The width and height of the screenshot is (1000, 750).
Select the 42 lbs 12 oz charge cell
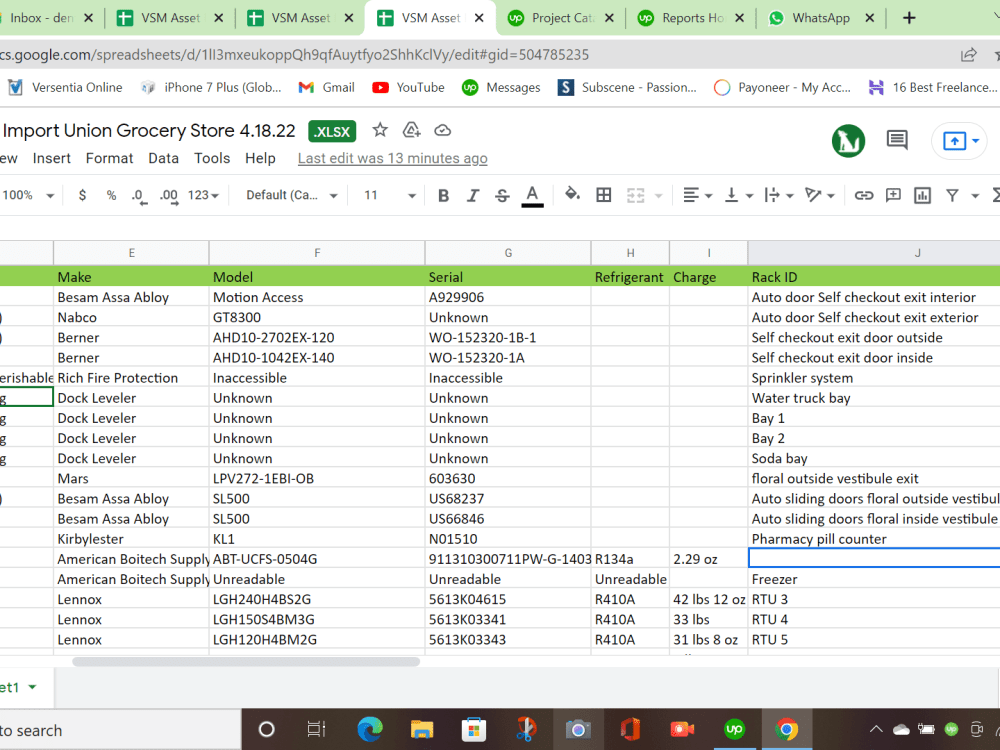click(x=709, y=599)
